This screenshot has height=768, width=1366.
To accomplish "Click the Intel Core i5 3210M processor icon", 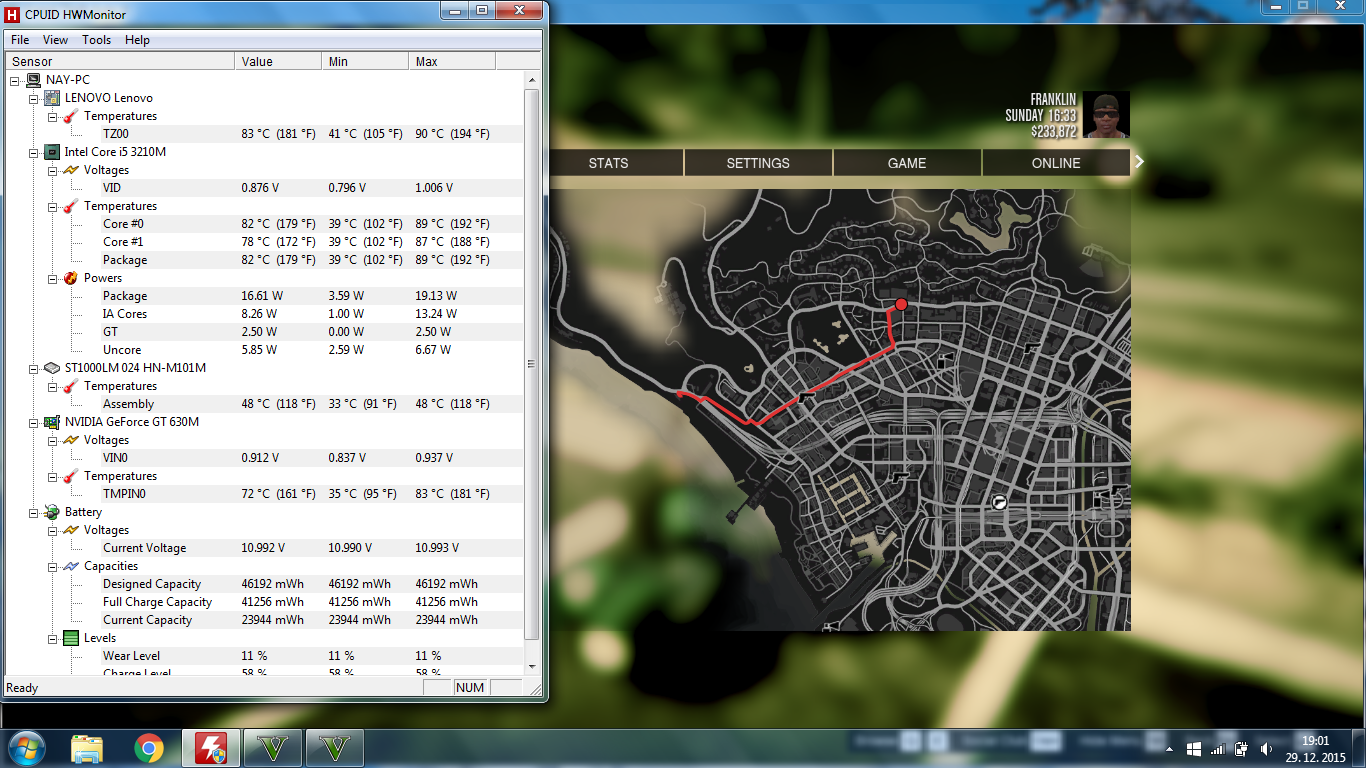I will (x=52, y=152).
